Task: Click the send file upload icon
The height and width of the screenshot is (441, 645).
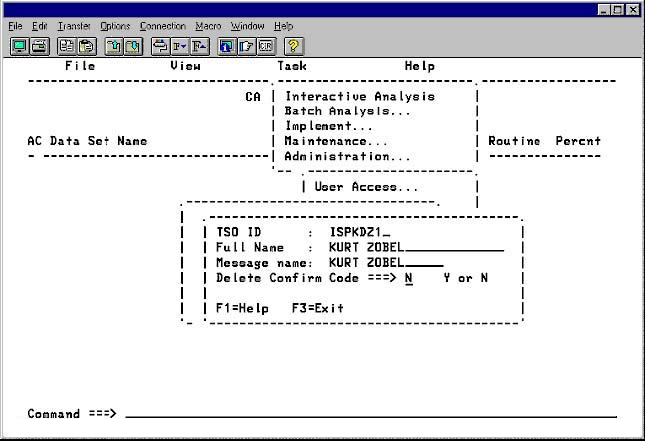Action: (114, 46)
